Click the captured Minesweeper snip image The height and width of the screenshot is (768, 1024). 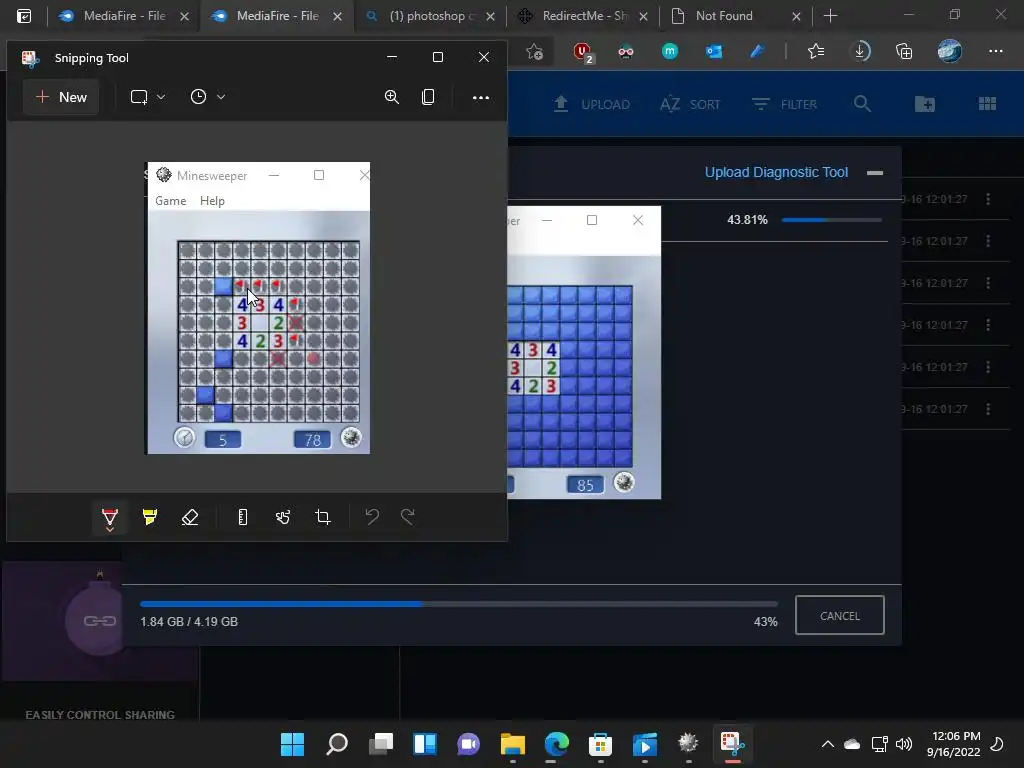click(257, 308)
